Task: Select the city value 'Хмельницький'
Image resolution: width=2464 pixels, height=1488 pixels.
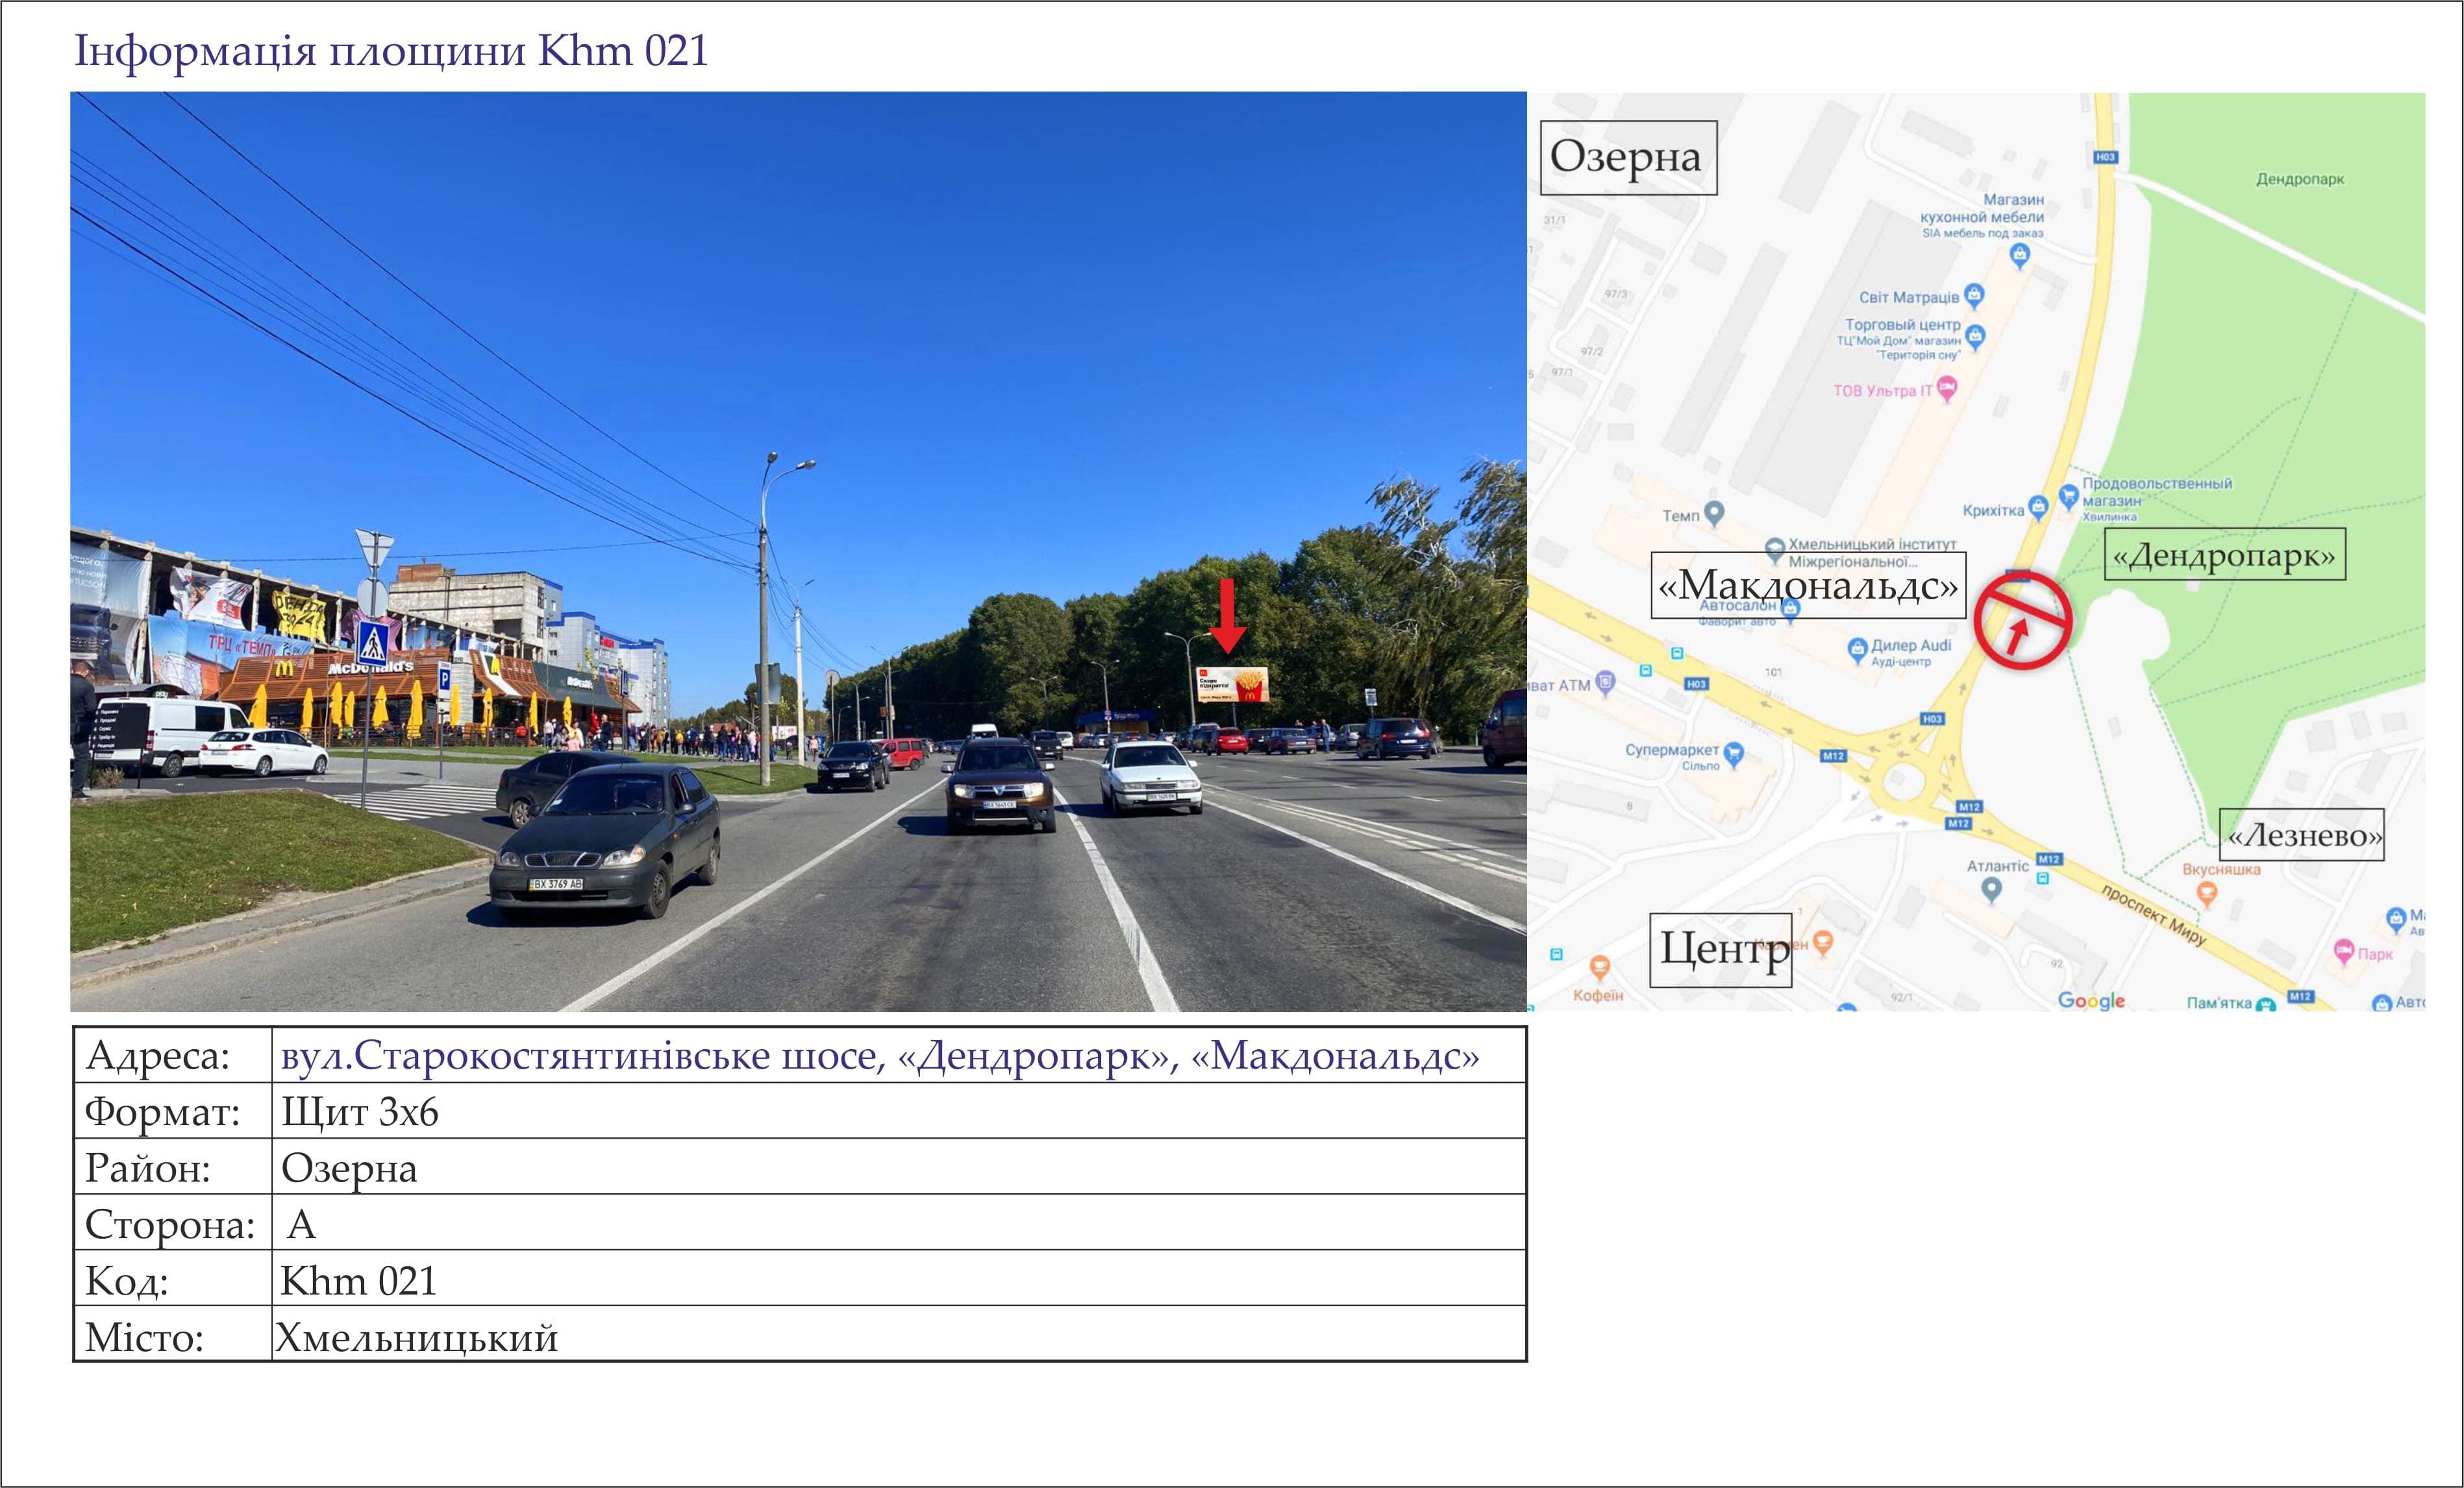Action: tap(417, 1337)
